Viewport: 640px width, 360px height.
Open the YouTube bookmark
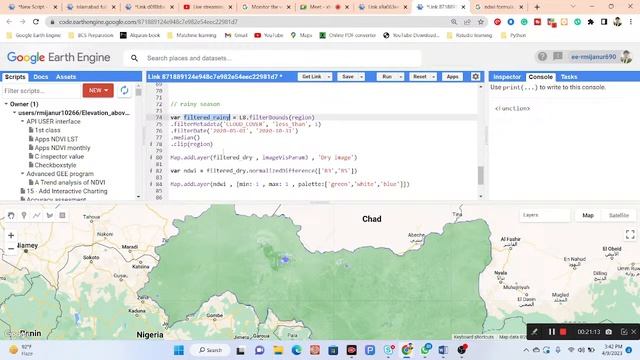tap(269, 36)
